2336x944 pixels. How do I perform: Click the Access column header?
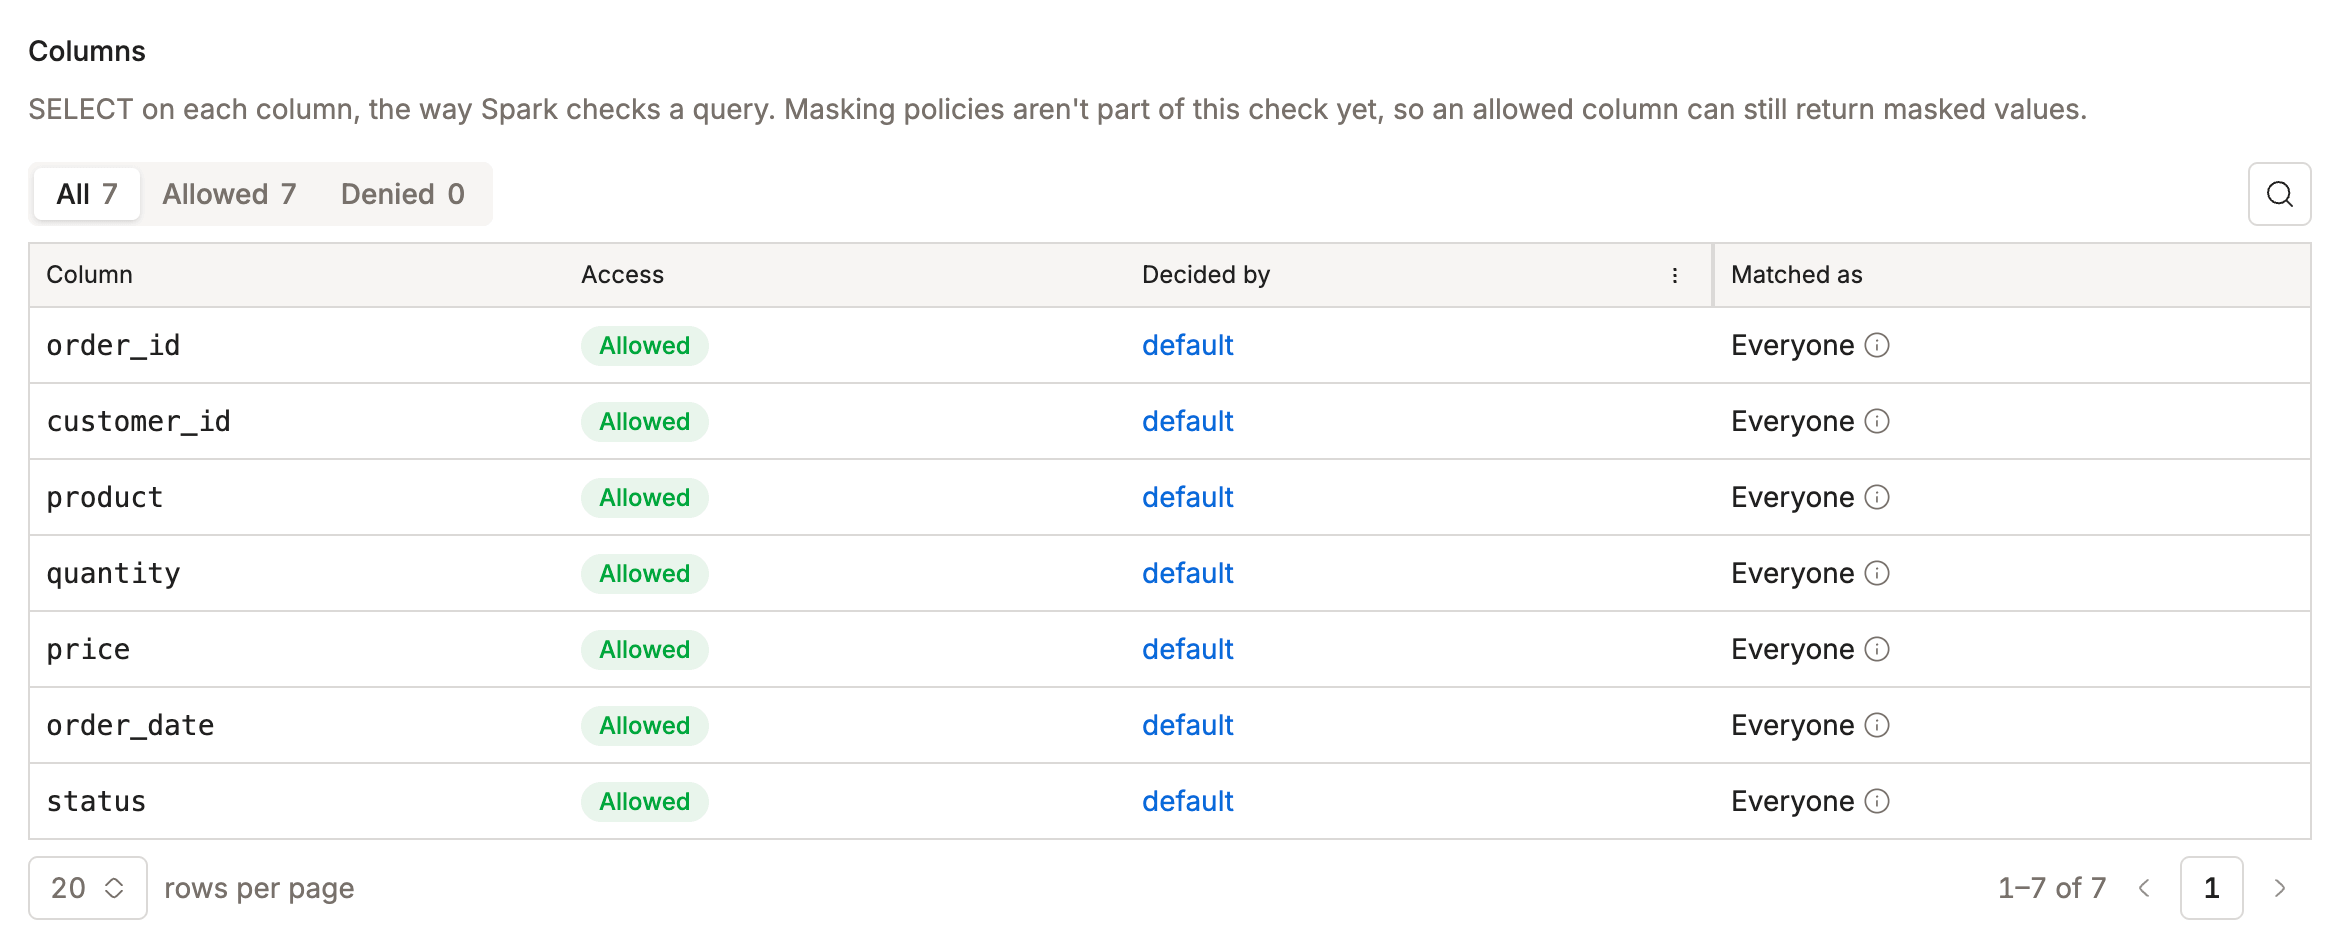622,275
